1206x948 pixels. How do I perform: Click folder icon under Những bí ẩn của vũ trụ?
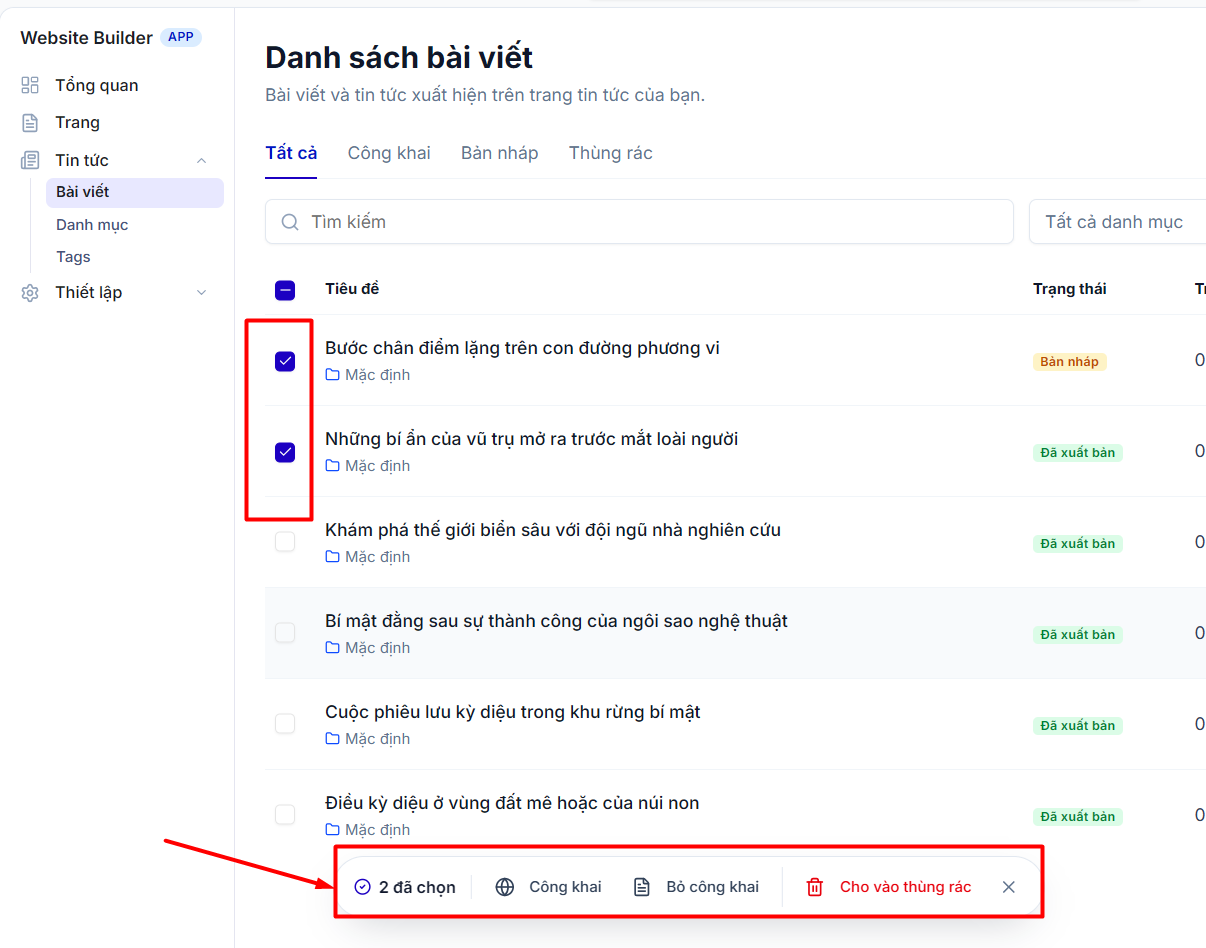coord(333,466)
